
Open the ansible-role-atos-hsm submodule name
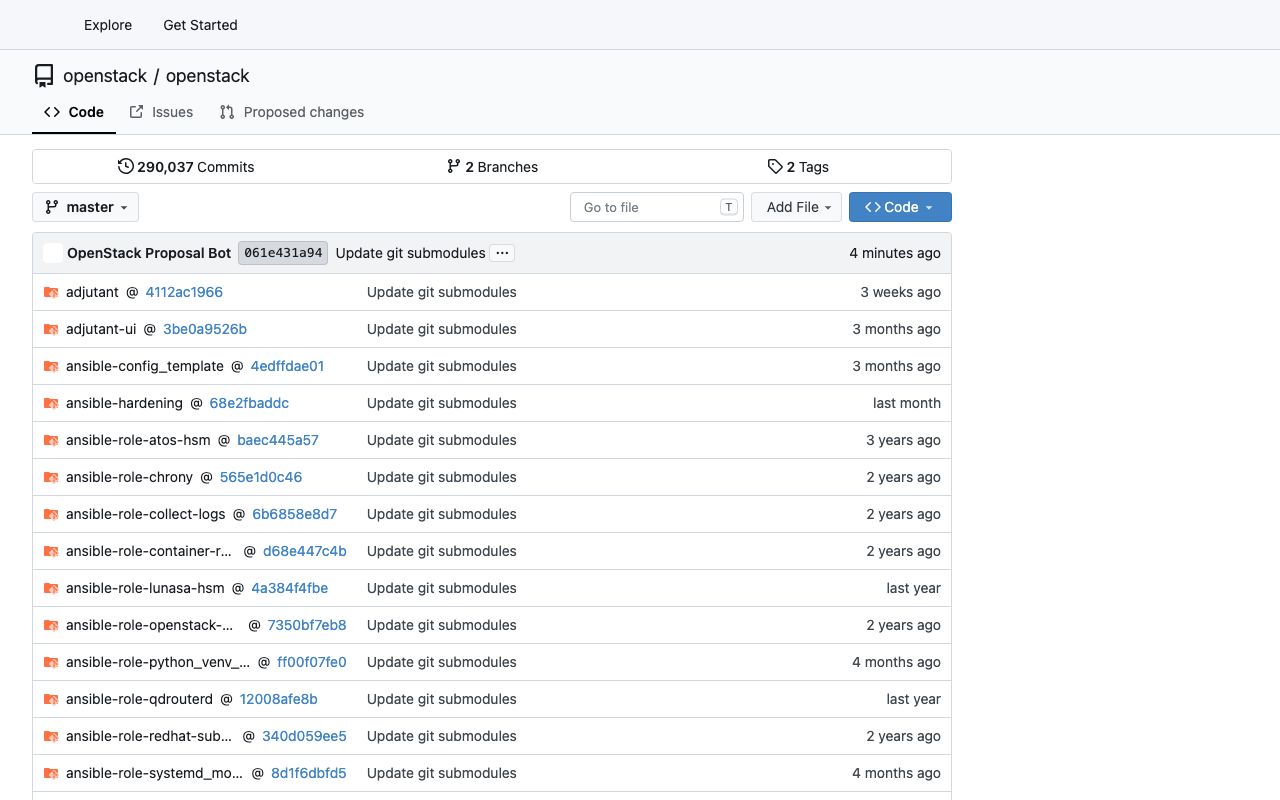tap(138, 440)
